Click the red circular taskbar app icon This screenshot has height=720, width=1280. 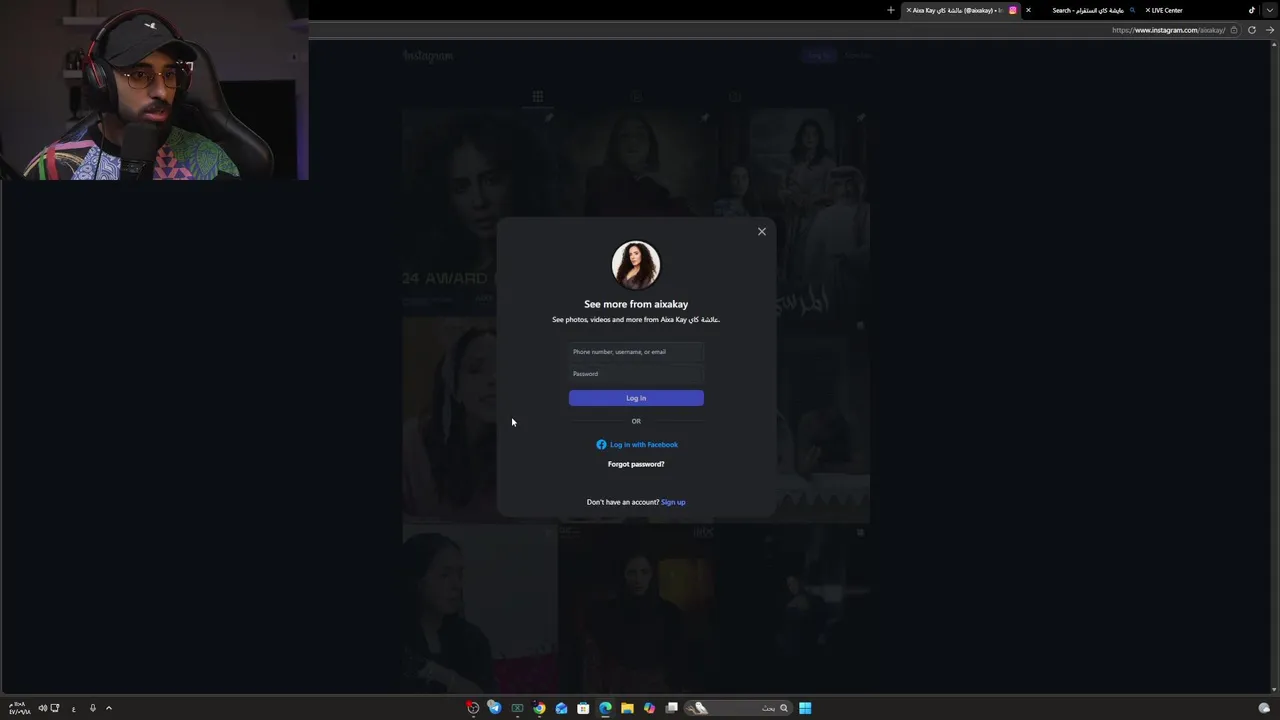click(x=473, y=708)
